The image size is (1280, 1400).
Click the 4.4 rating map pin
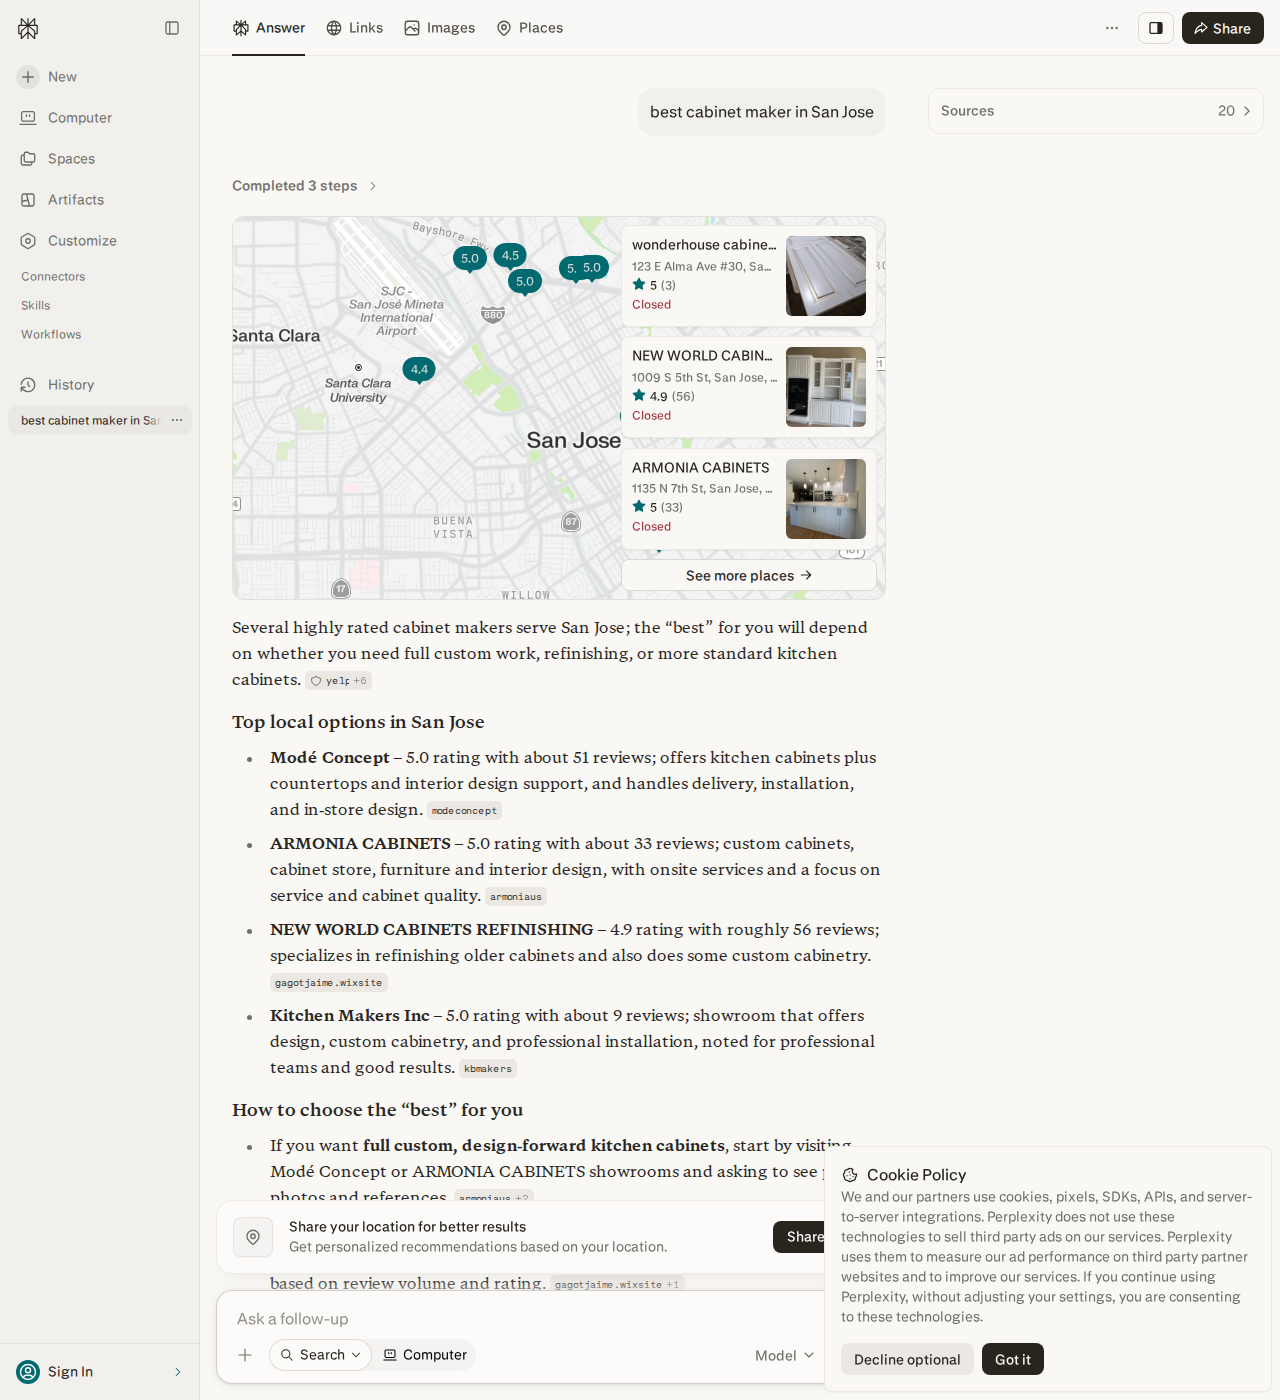(x=419, y=370)
